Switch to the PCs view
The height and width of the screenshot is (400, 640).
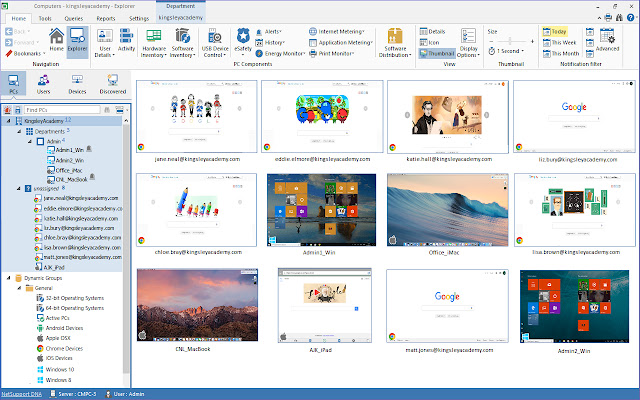tap(13, 84)
